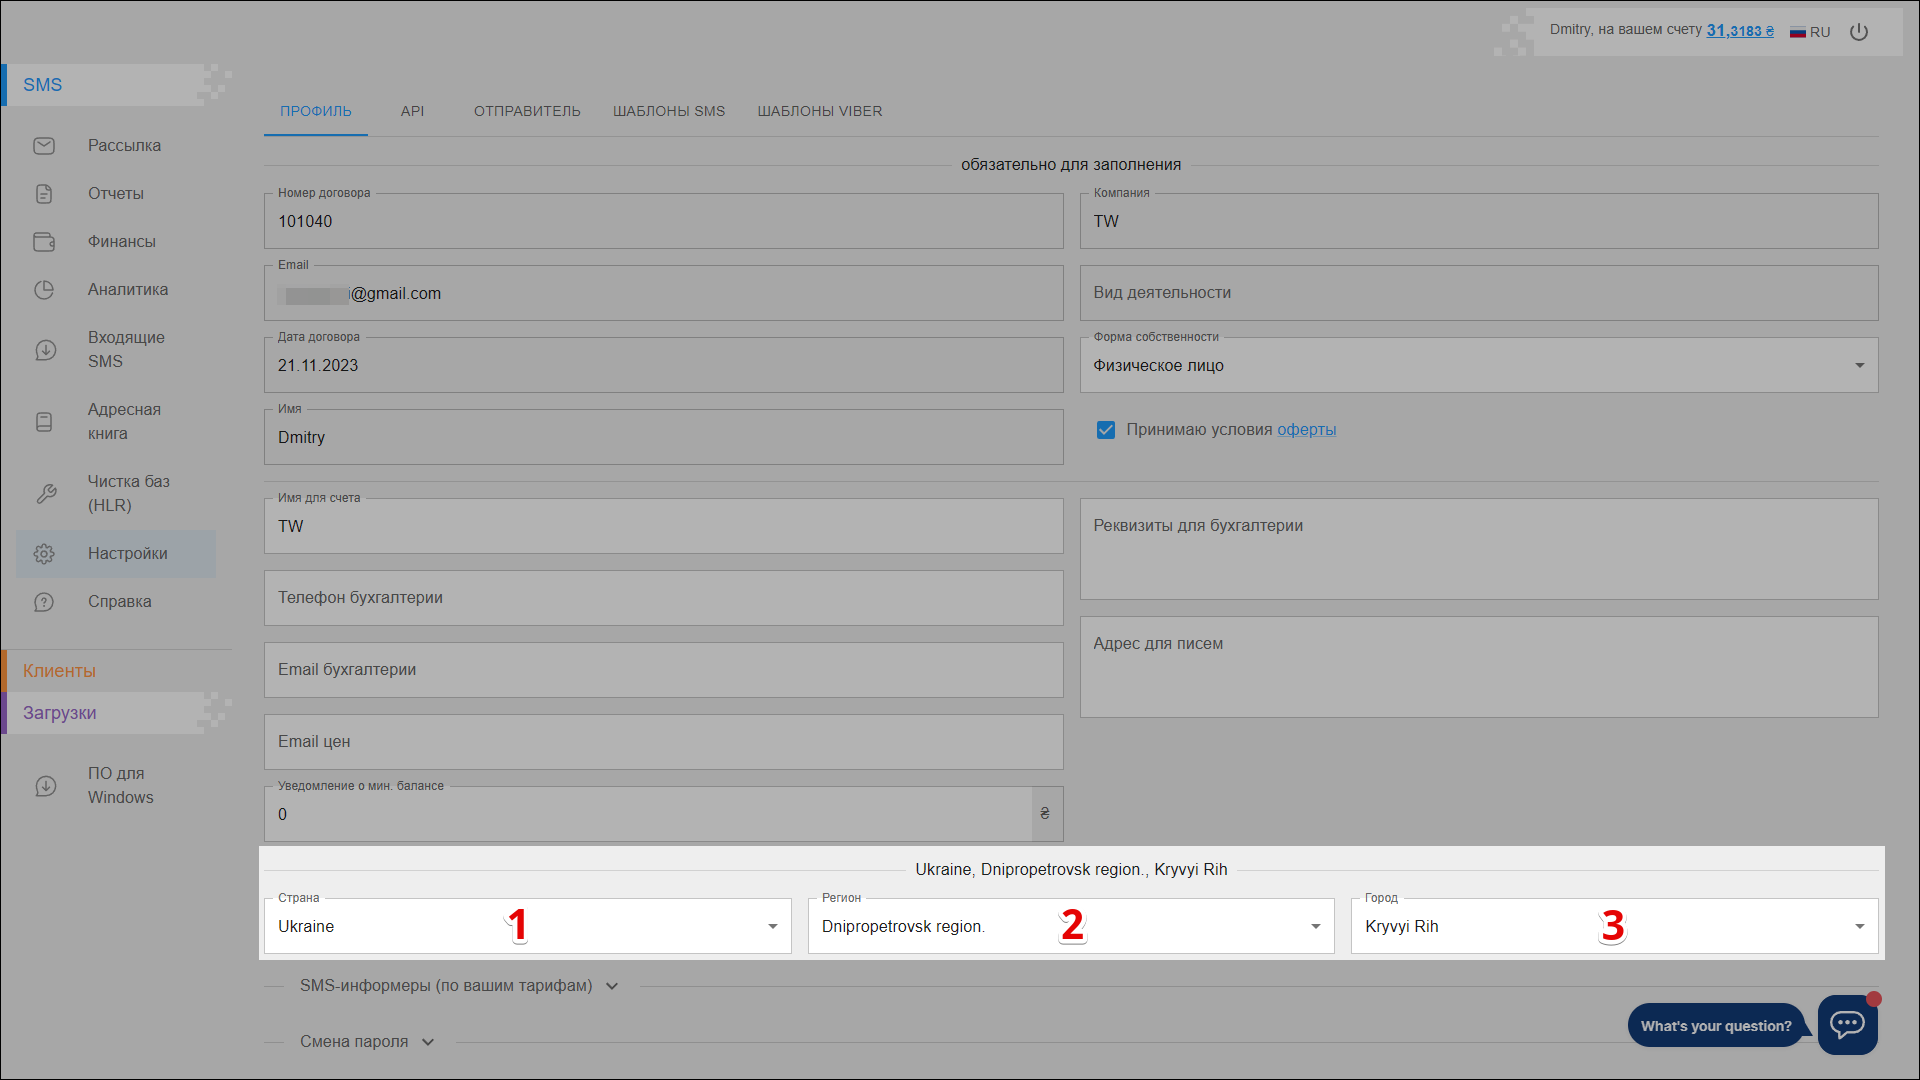The width and height of the screenshot is (1920, 1080).
Task: Click the envelope icon next to Рассылка
Action: click(44, 146)
